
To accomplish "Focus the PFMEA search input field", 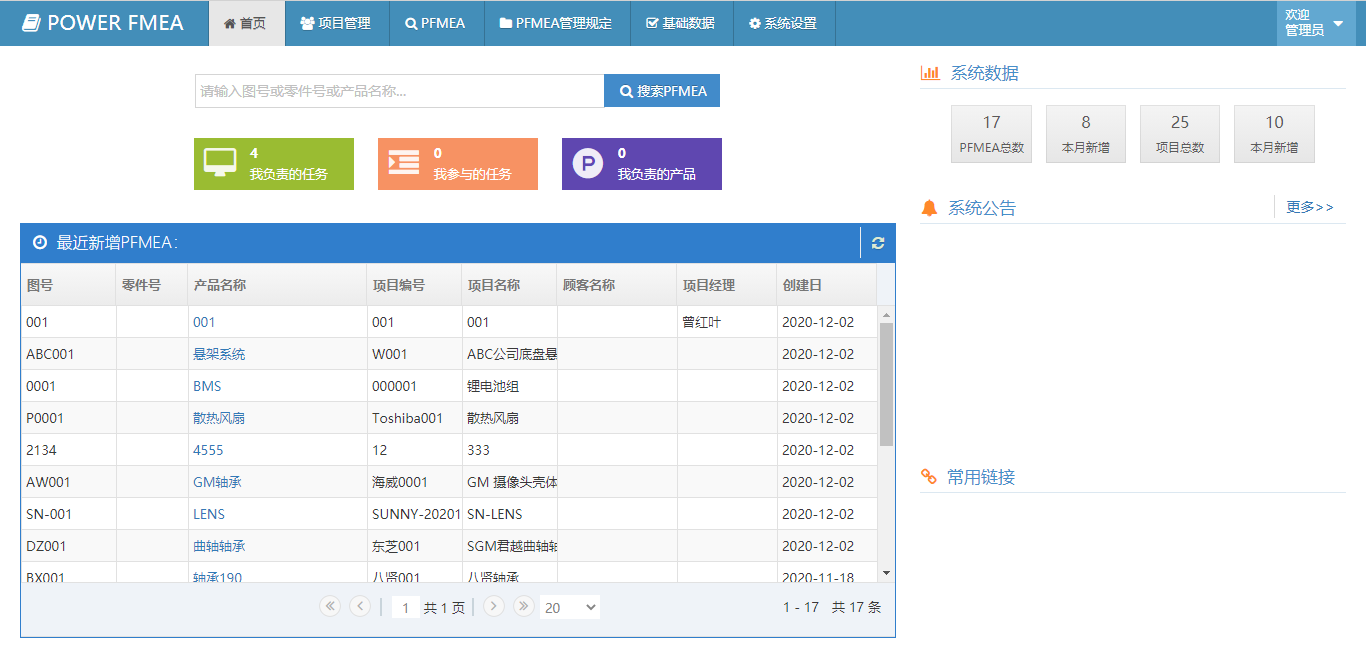I will coord(400,91).
